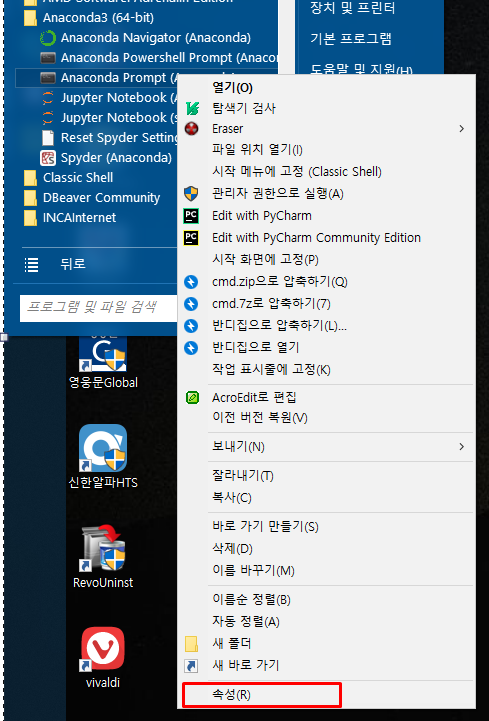Click the shield icon beside 관리자 권한으로 실행
This screenshot has width=489, height=721.
191,194
